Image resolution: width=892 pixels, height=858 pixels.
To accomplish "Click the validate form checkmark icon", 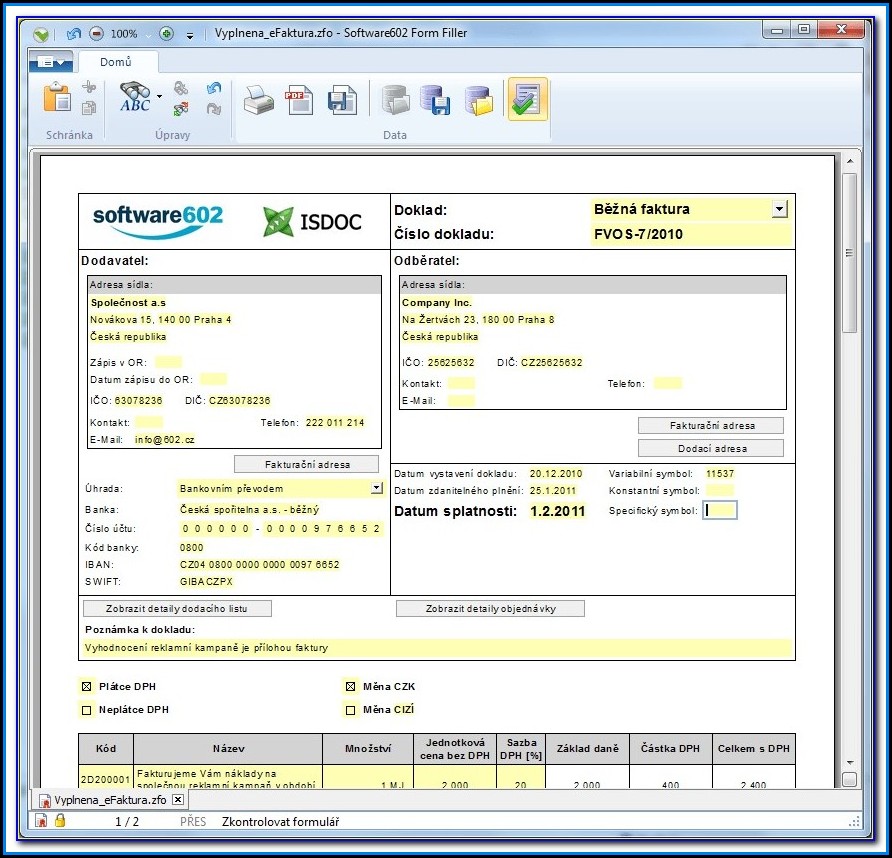I will point(527,99).
